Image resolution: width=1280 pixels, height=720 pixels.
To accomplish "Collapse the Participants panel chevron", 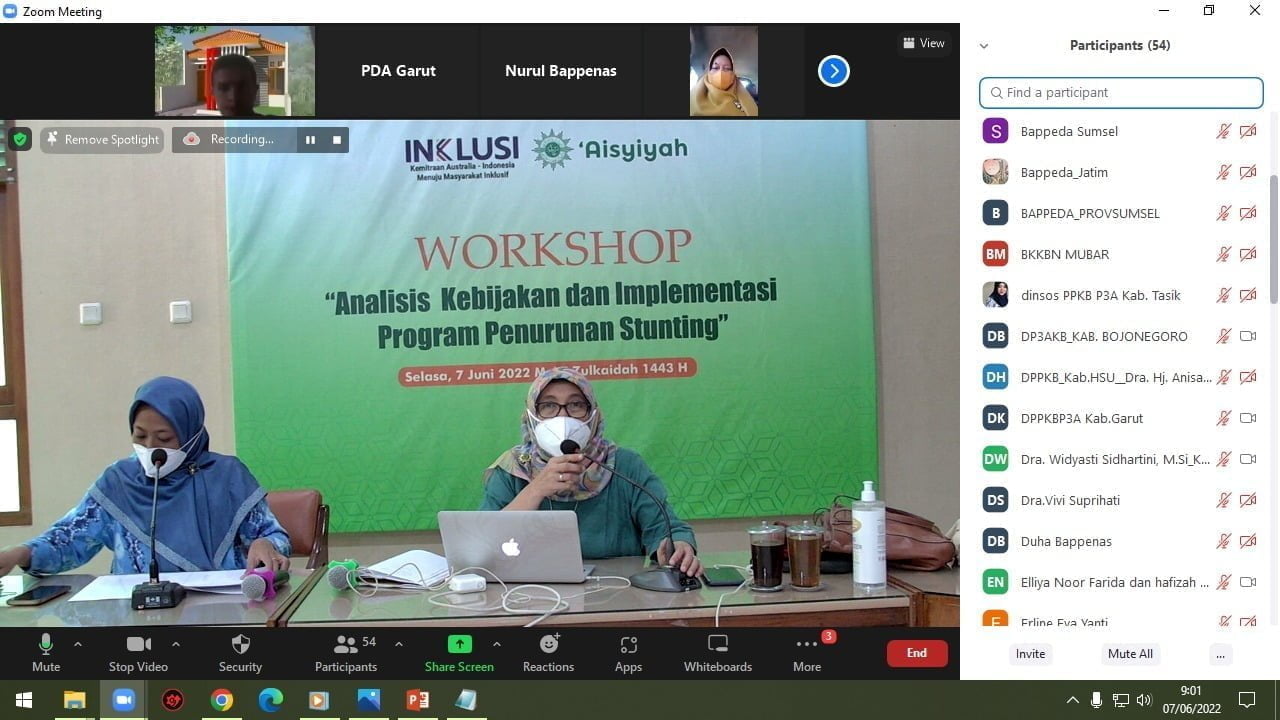I will pos(984,46).
